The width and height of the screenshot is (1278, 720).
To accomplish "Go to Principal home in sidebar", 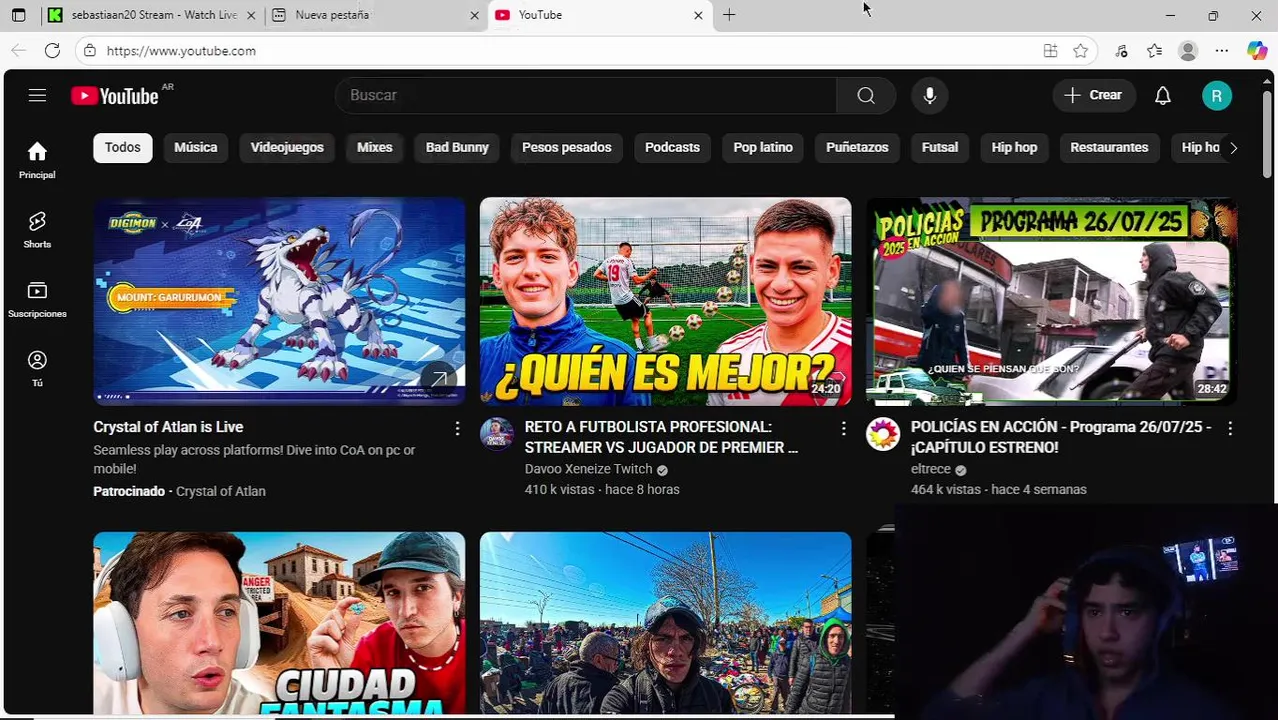I will 37,160.
